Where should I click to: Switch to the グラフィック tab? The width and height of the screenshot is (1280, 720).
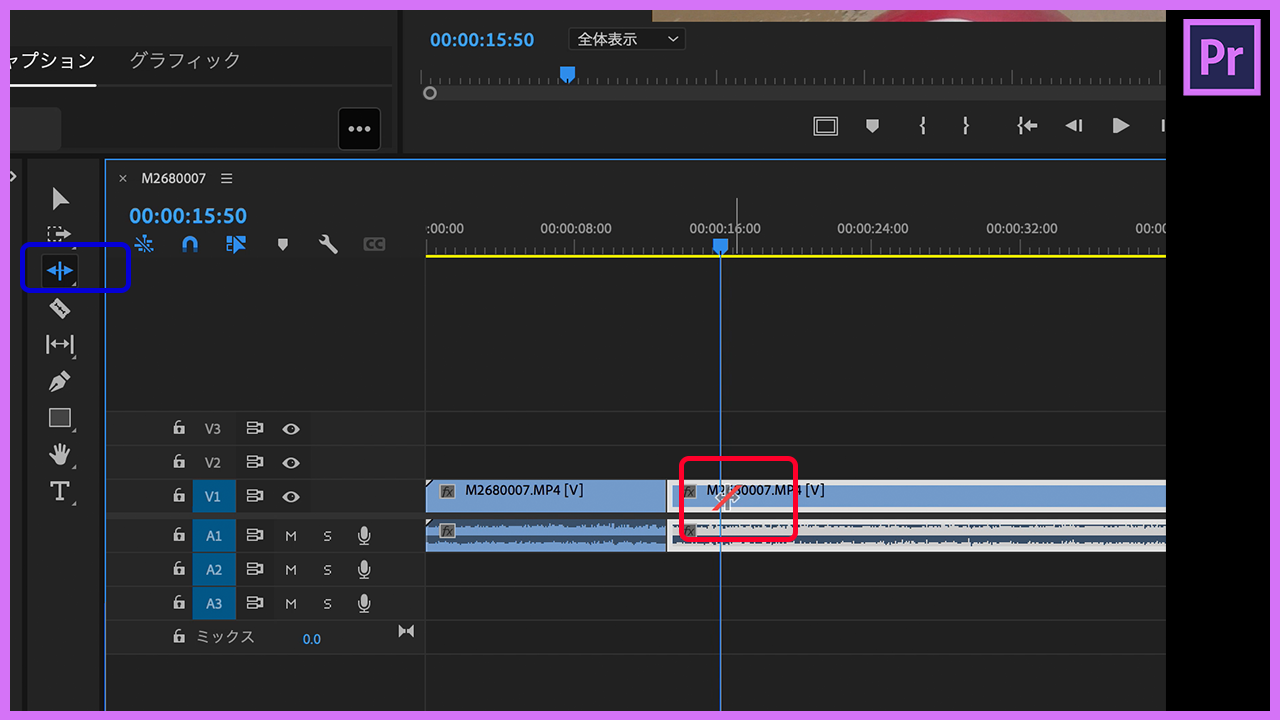click(x=185, y=60)
